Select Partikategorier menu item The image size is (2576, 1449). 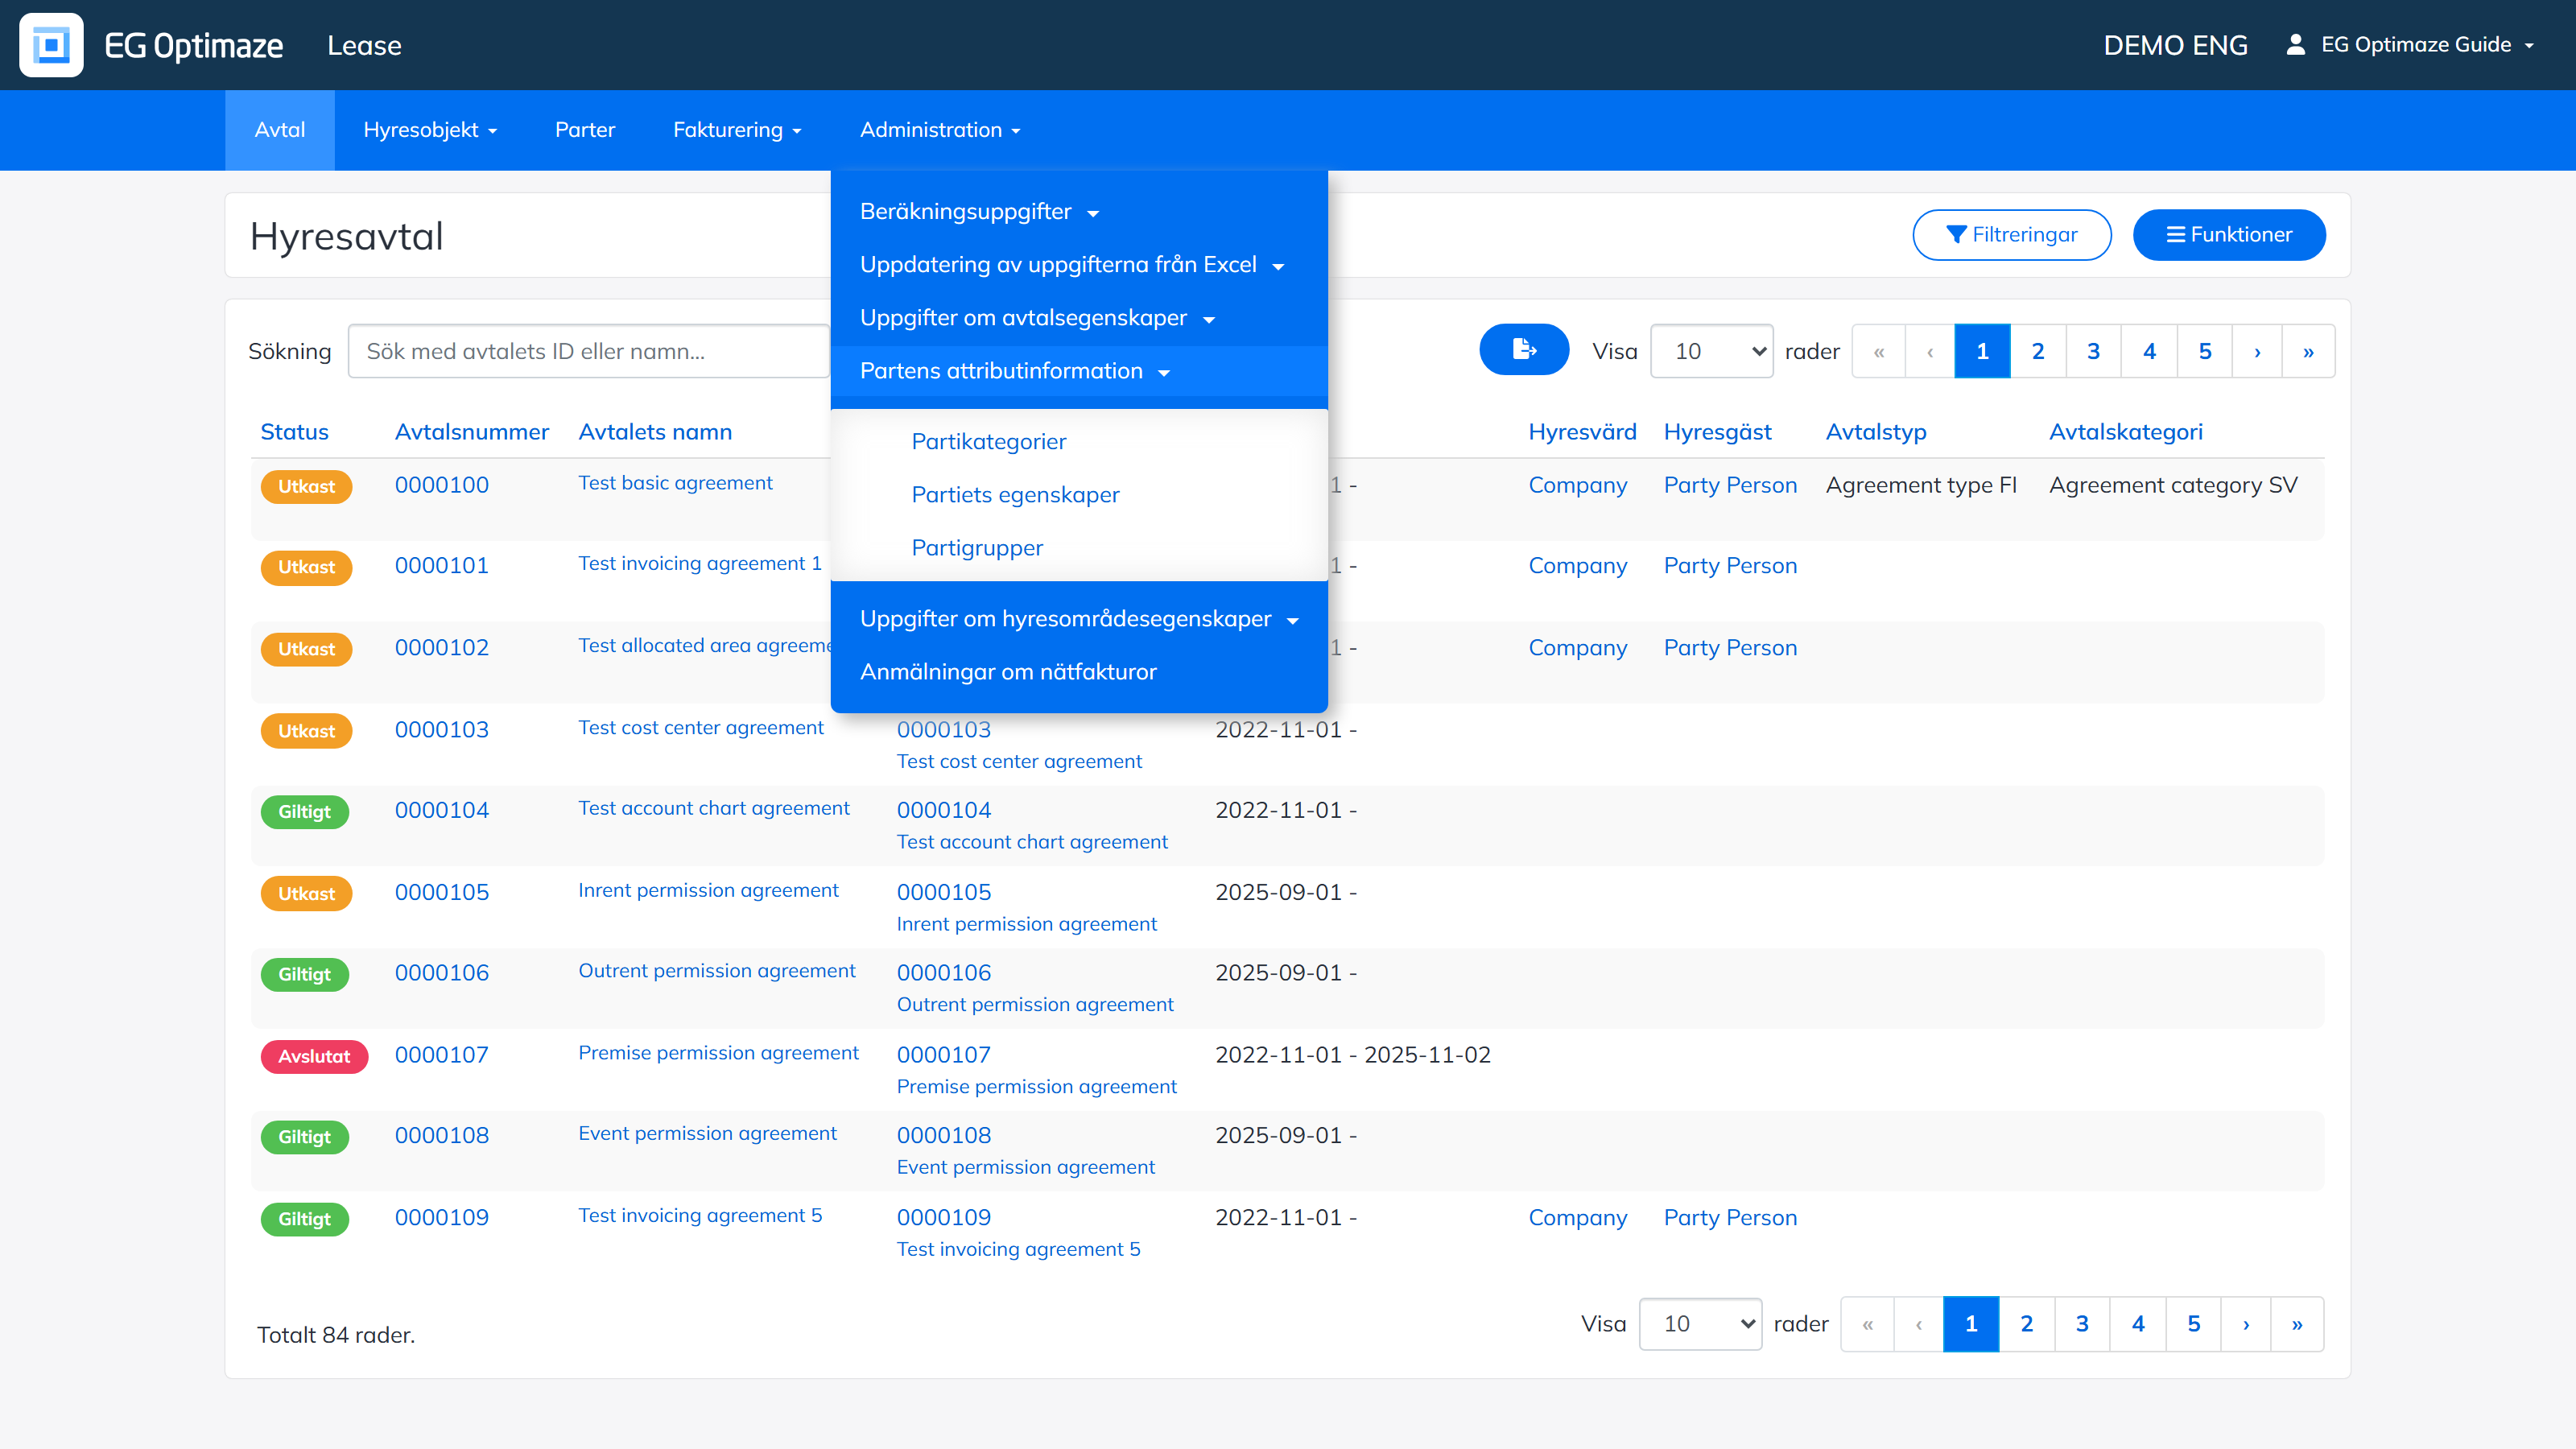tap(989, 442)
